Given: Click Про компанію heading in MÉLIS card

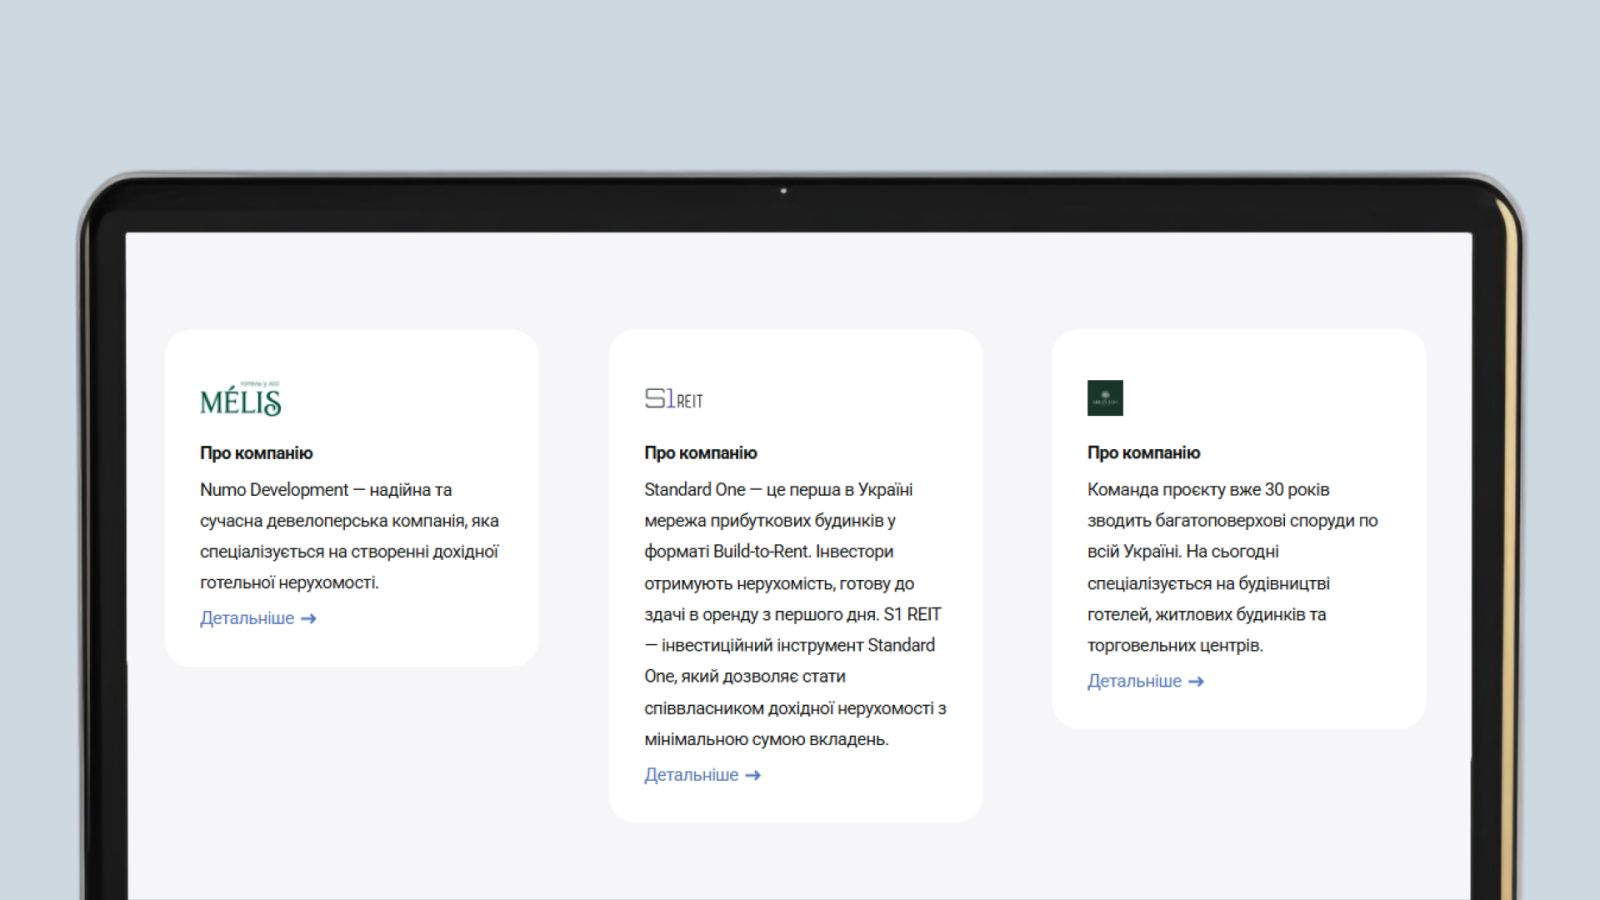Looking at the screenshot, I should point(256,453).
